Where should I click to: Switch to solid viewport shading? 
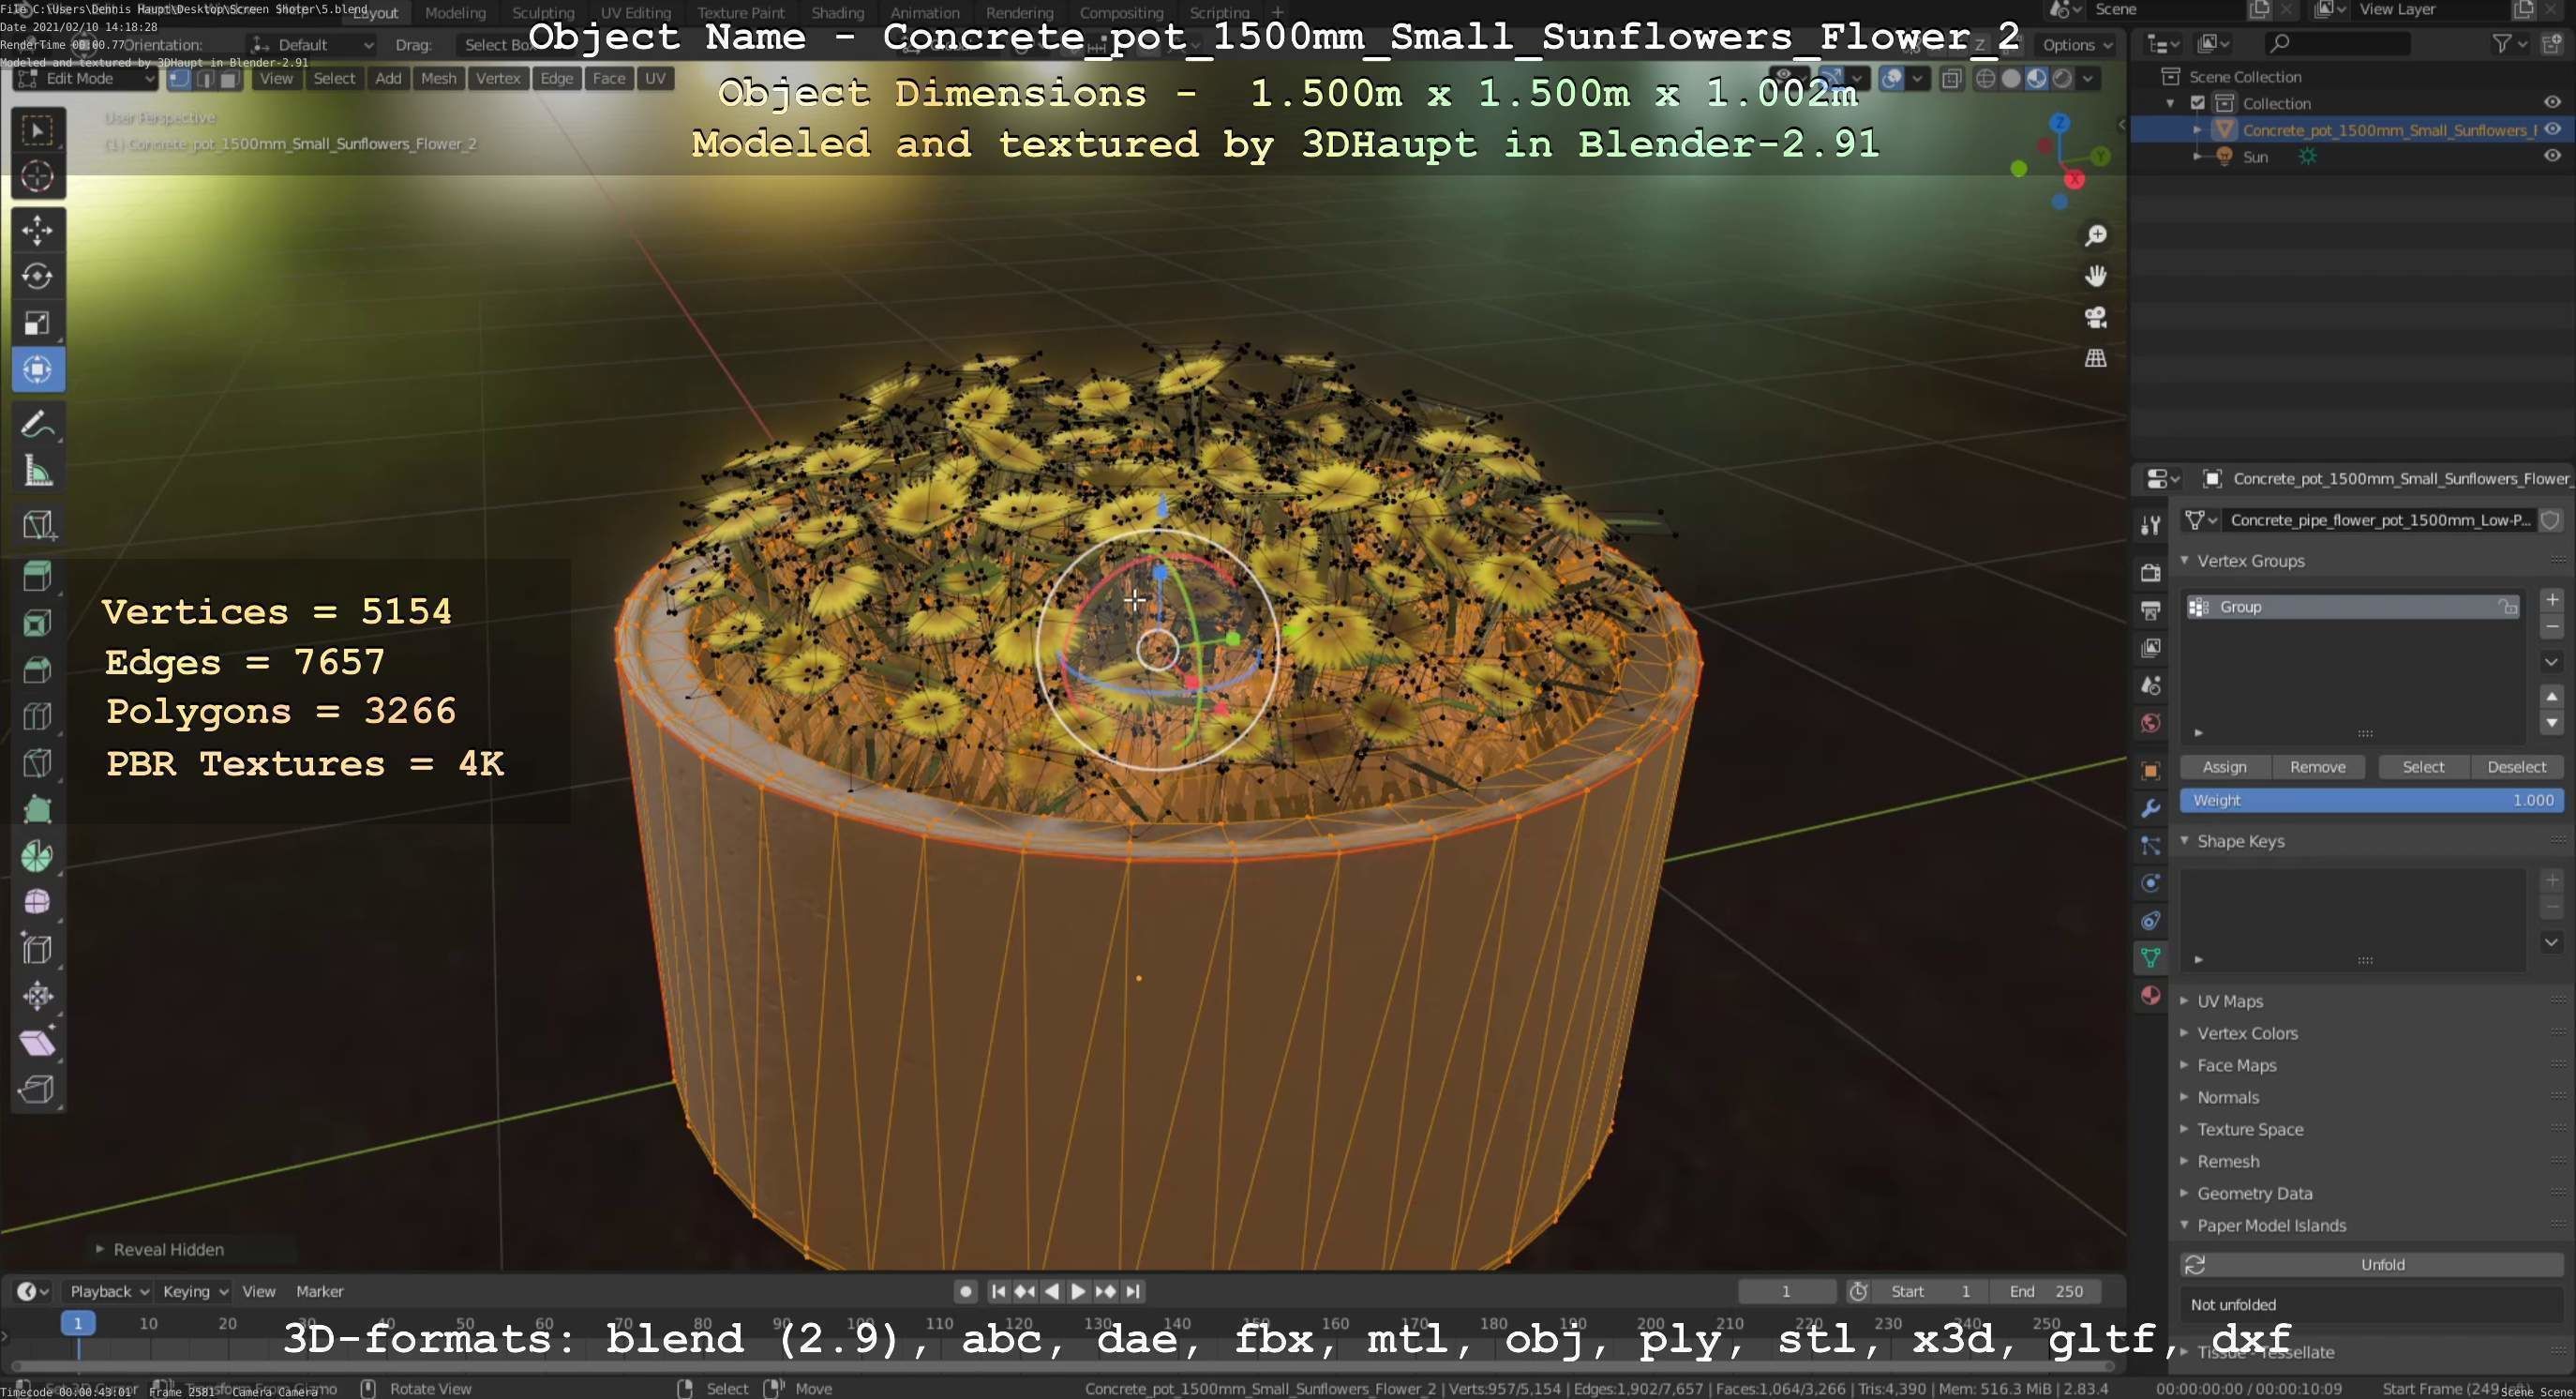pyautogui.click(x=2011, y=79)
